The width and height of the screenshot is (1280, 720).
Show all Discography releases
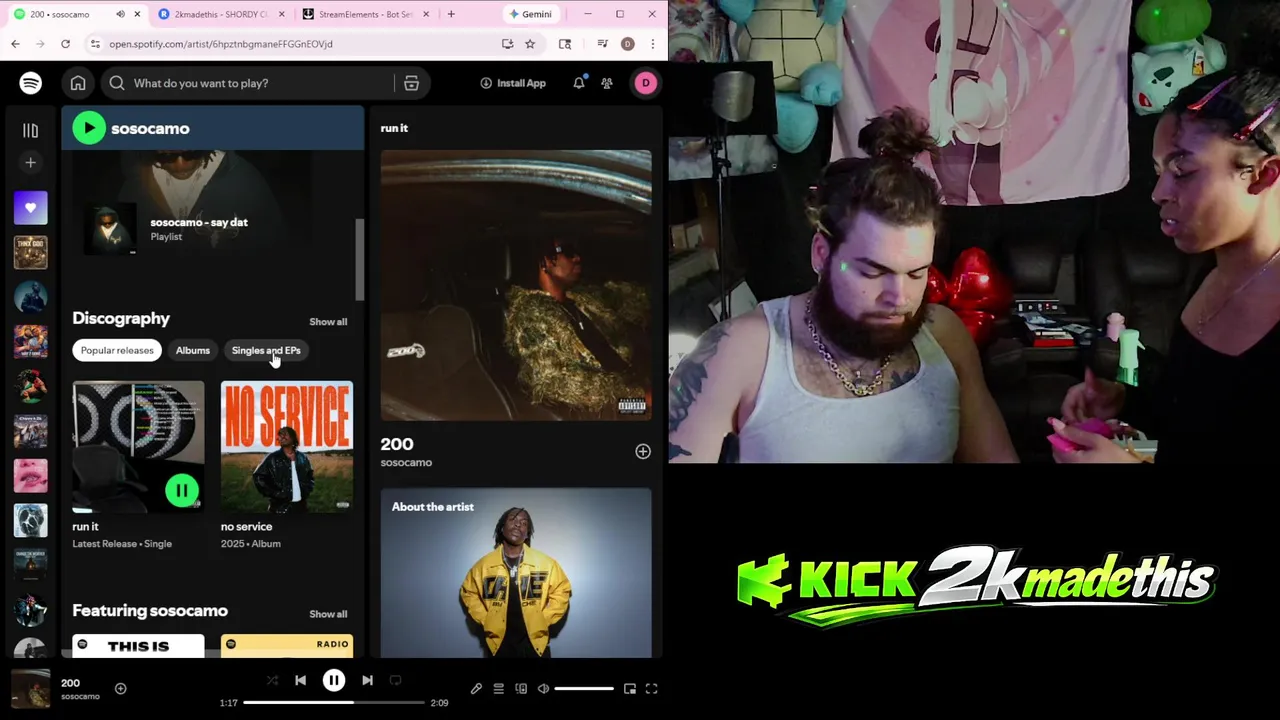pyautogui.click(x=328, y=322)
